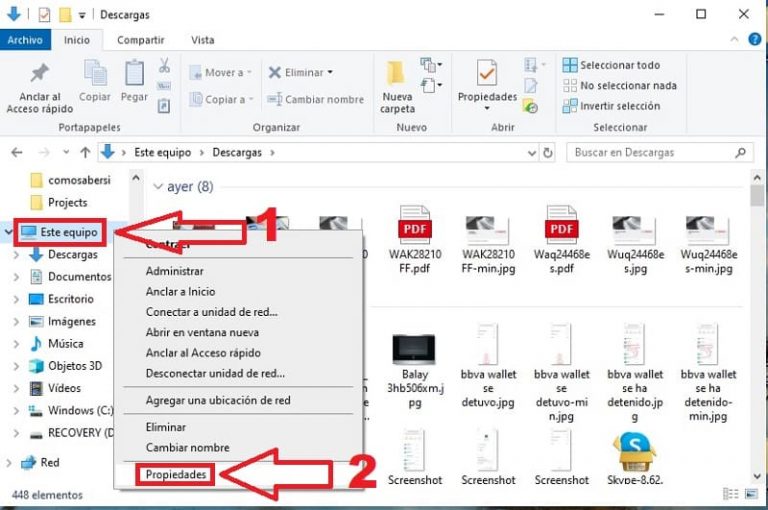Click the Nueva carpeta folder icon
Image resolution: width=768 pixels, height=510 pixels.
[x=396, y=73]
